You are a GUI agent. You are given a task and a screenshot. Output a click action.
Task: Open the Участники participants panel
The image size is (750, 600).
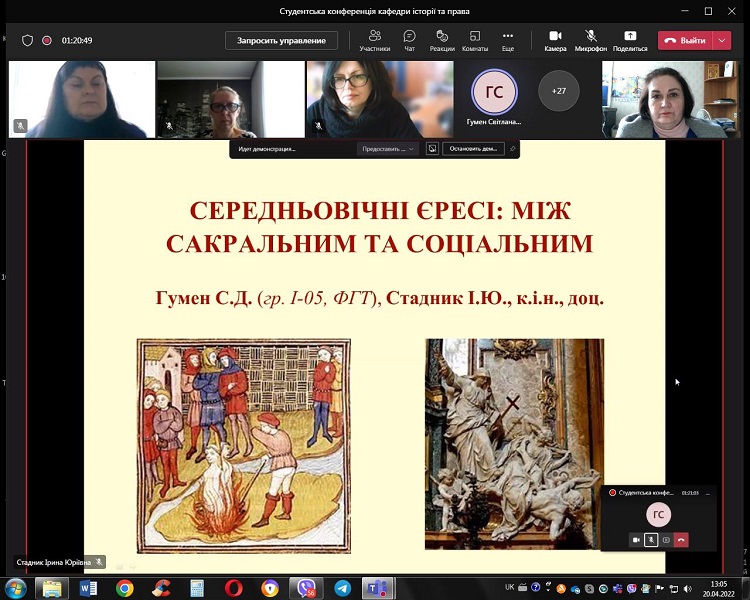click(x=375, y=41)
